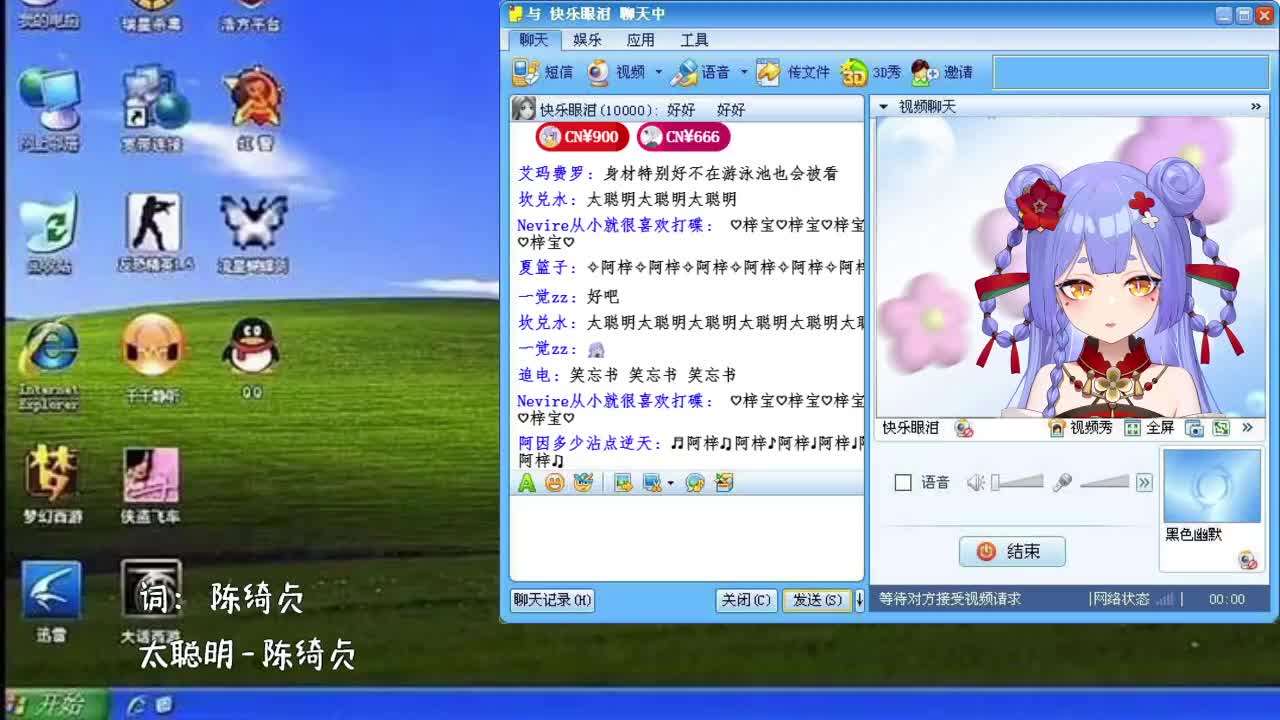Viewport: 1280px width, 720px height.
Task: Click the IE quick launch taskbar icon
Action: pos(137,705)
